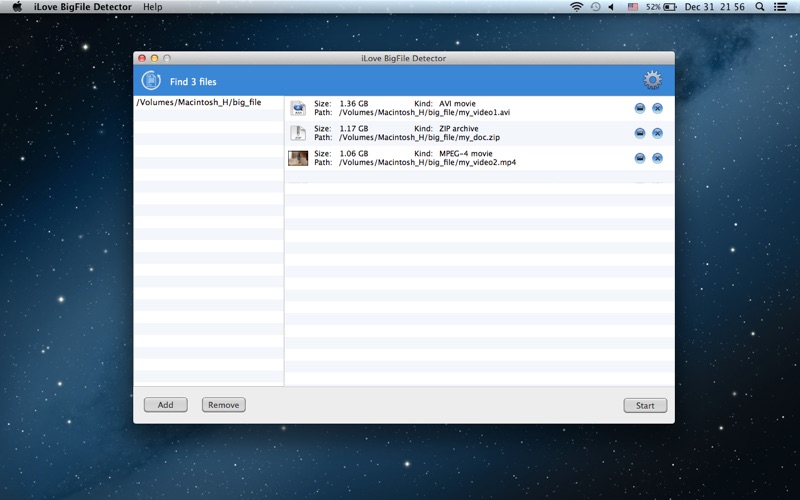The height and width of the screenshot is (500, 800).
Task: Select the /Volumes/Macintosh_H/big_file folder row
Action: click(x=208, y=102)
